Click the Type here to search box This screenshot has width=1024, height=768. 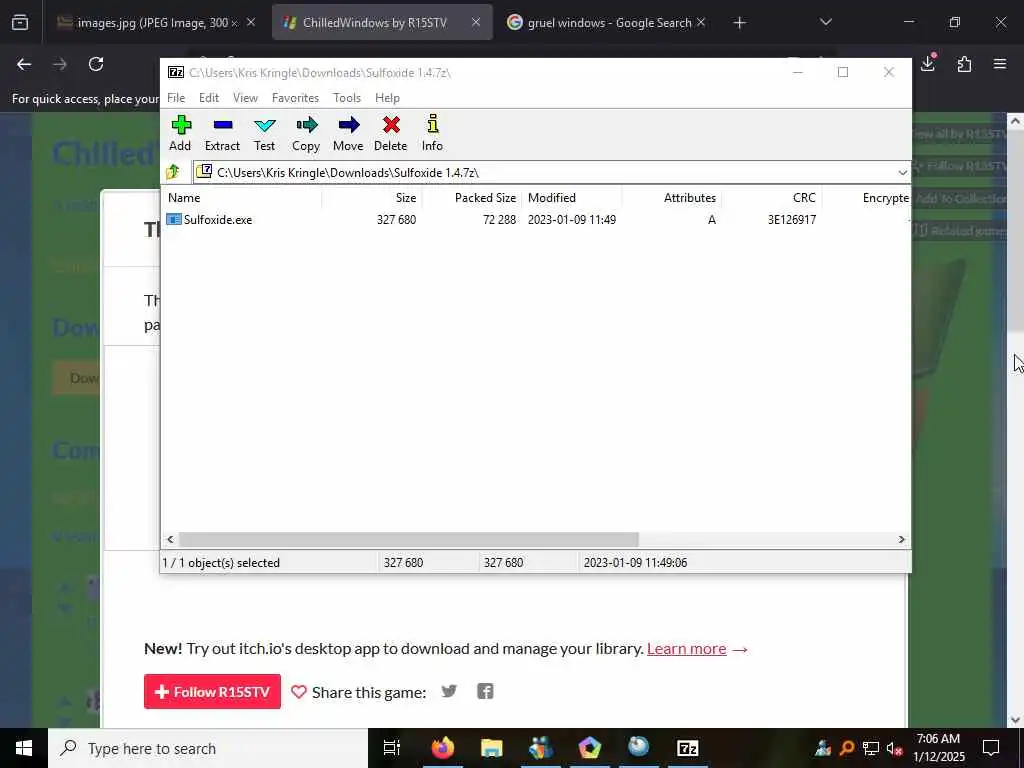[208, 748]
